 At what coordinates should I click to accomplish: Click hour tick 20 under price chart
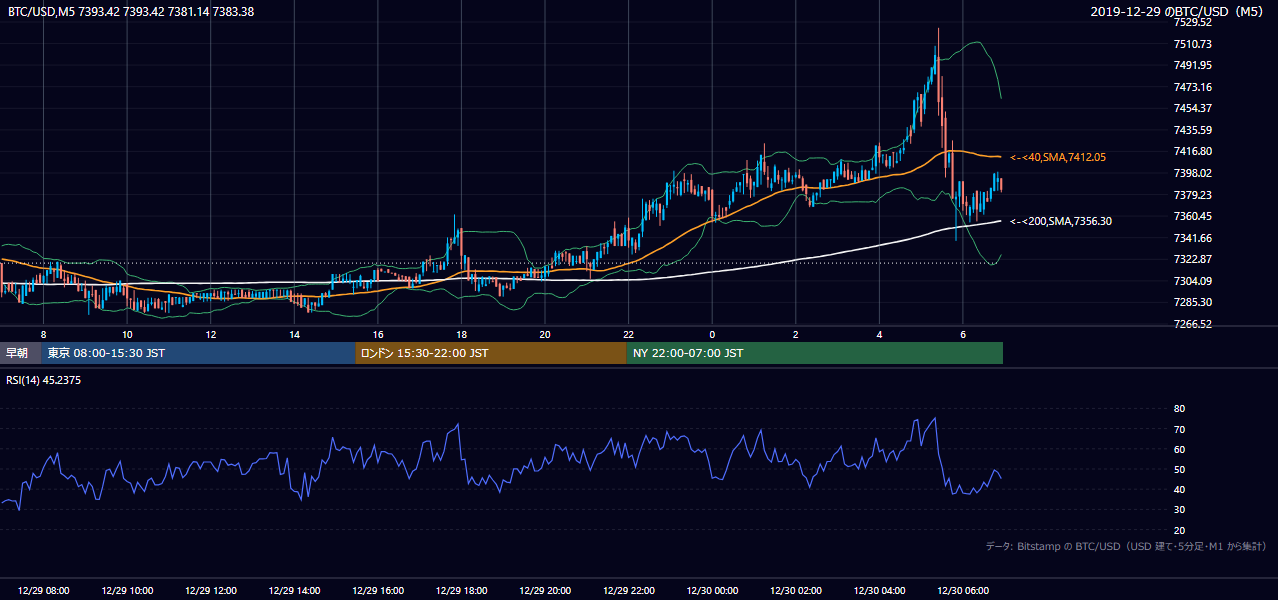[545, 334]
